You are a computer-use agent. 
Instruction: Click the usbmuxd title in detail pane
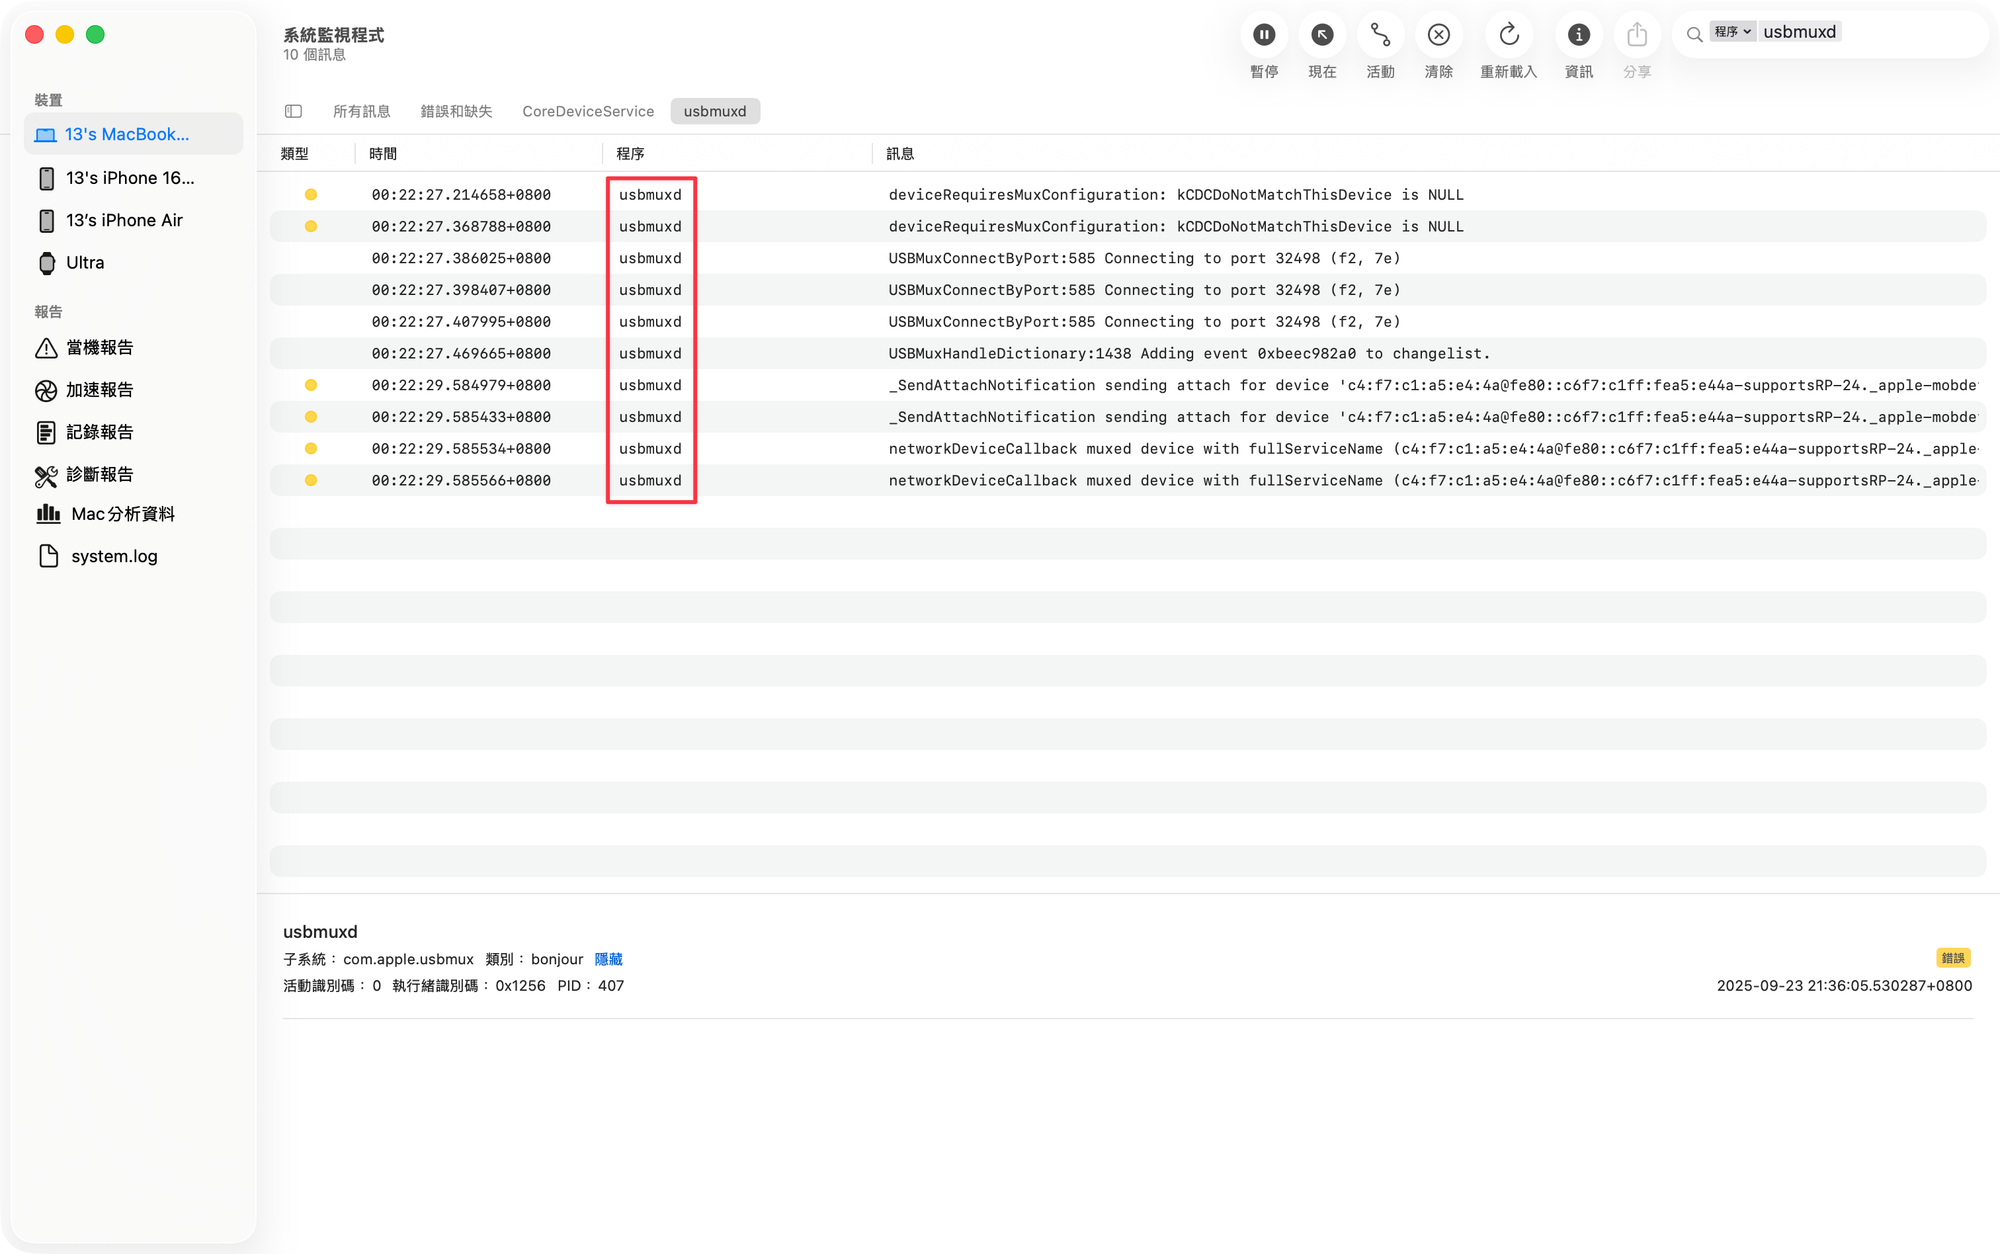320,932
